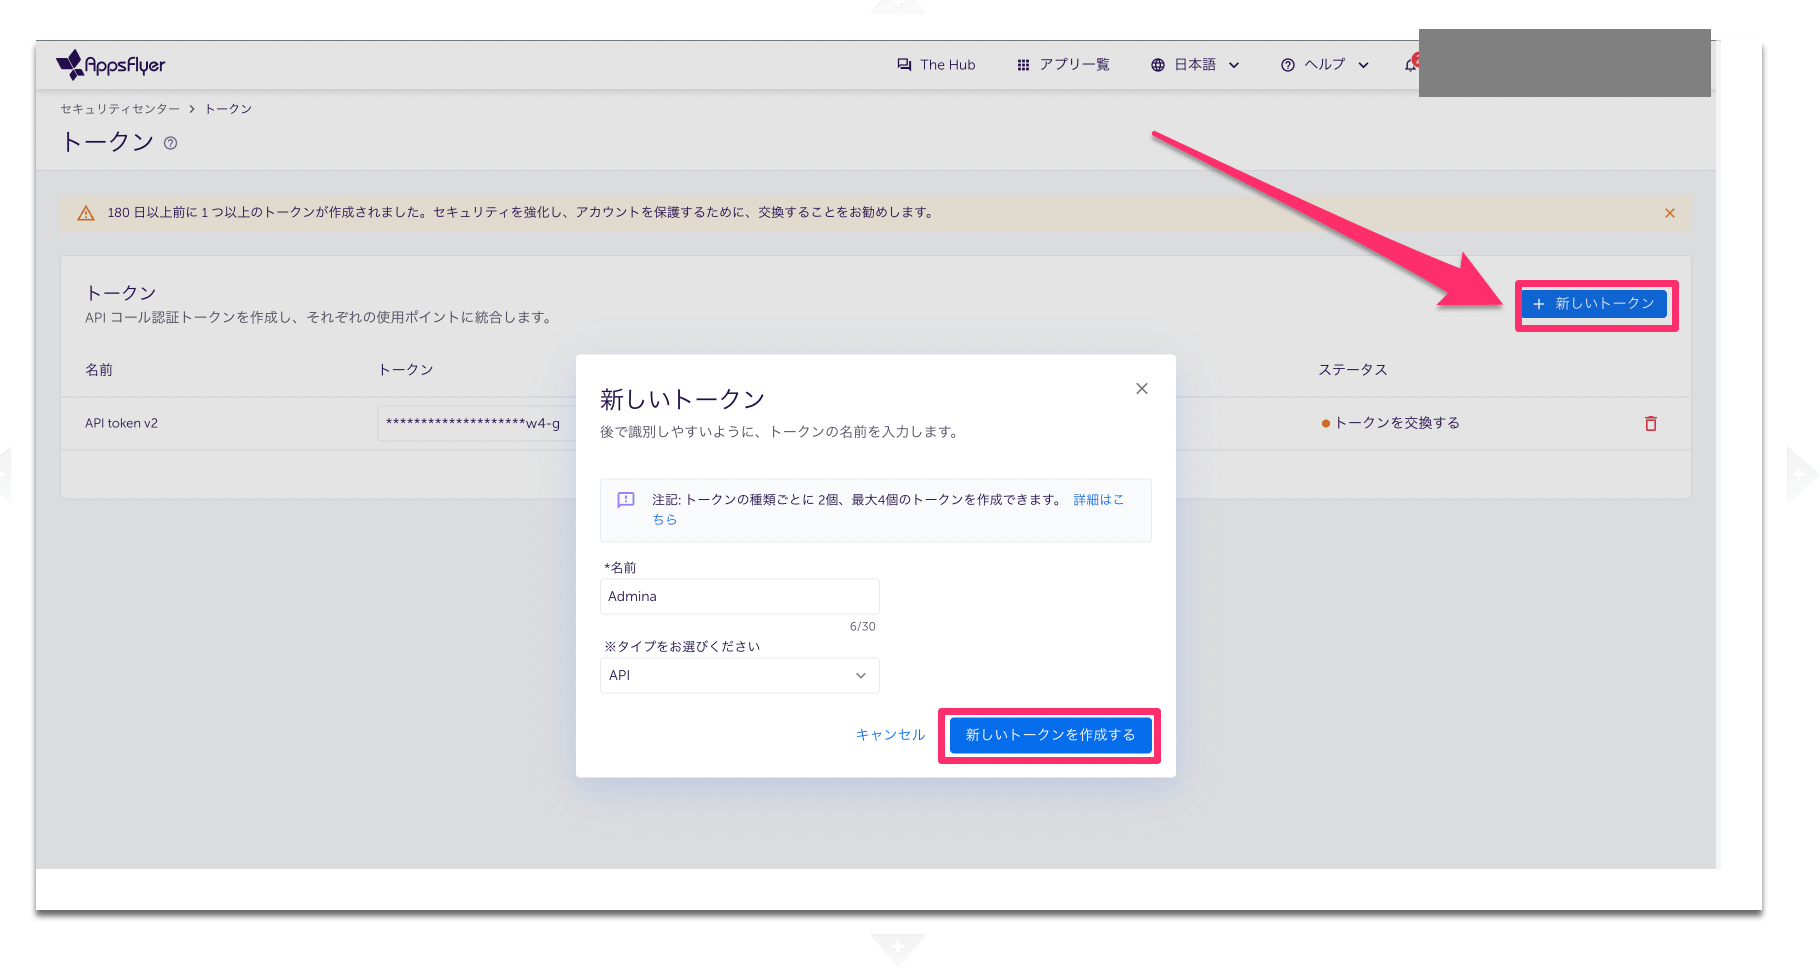The height and width of the screenshot is (968, 1820).
Task: Dismiss the 180-day token warning banner
Action: click(x=1670, y=213)
